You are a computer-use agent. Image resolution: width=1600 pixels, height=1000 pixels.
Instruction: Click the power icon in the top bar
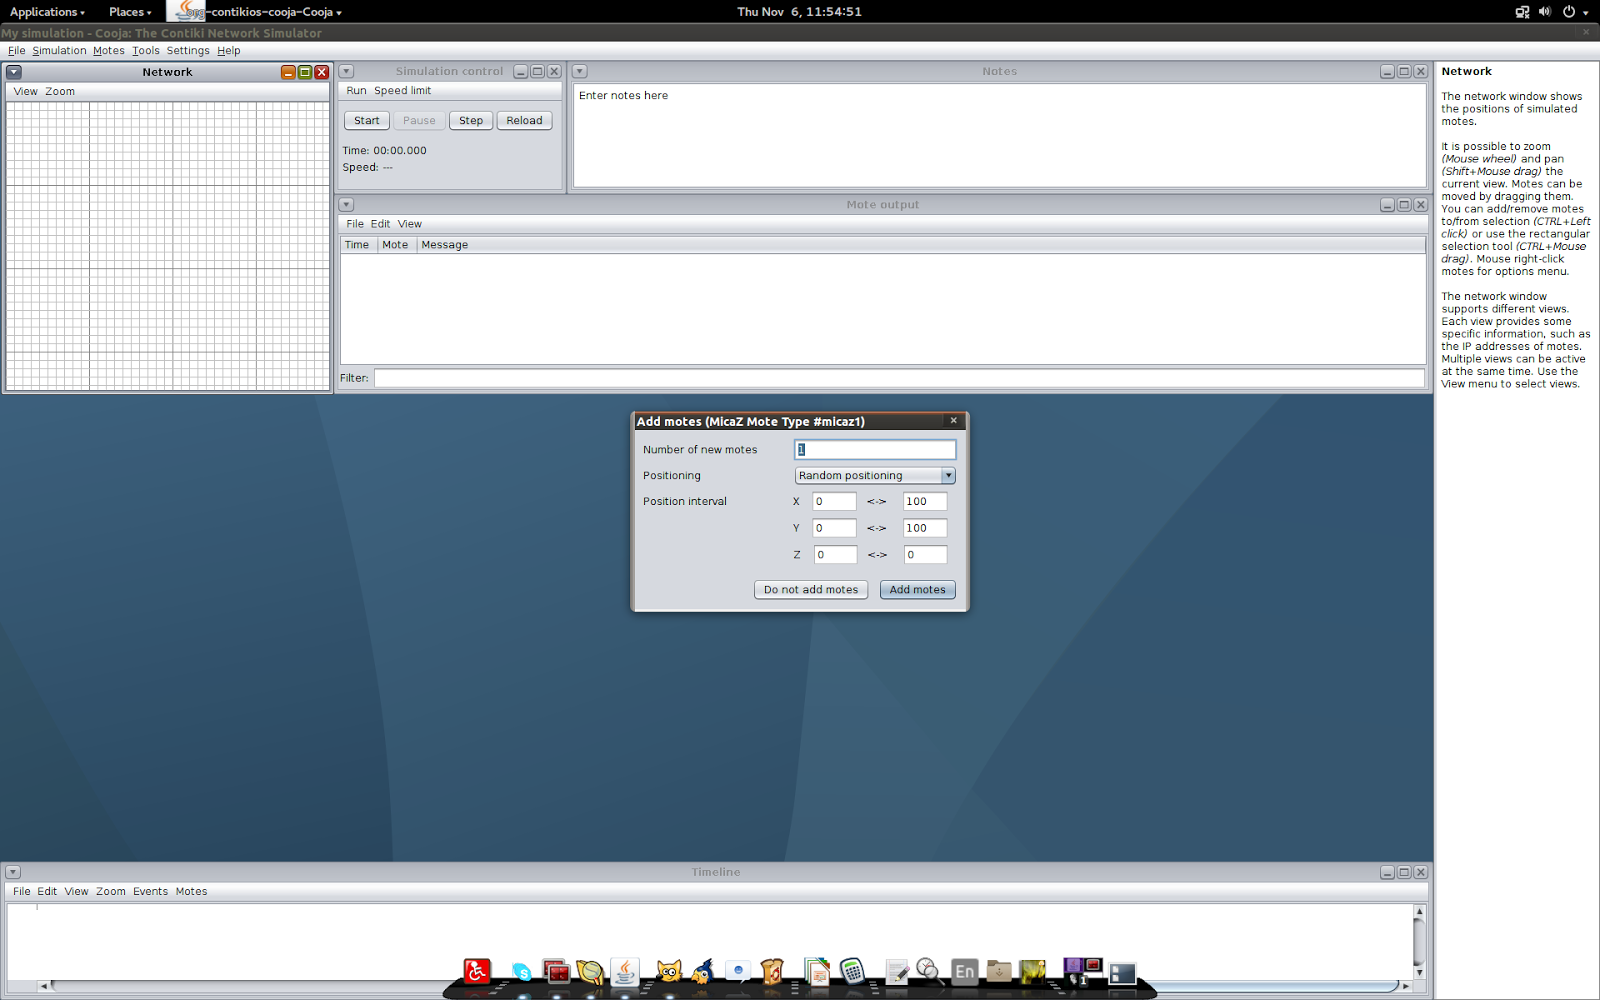[1569, 12]
